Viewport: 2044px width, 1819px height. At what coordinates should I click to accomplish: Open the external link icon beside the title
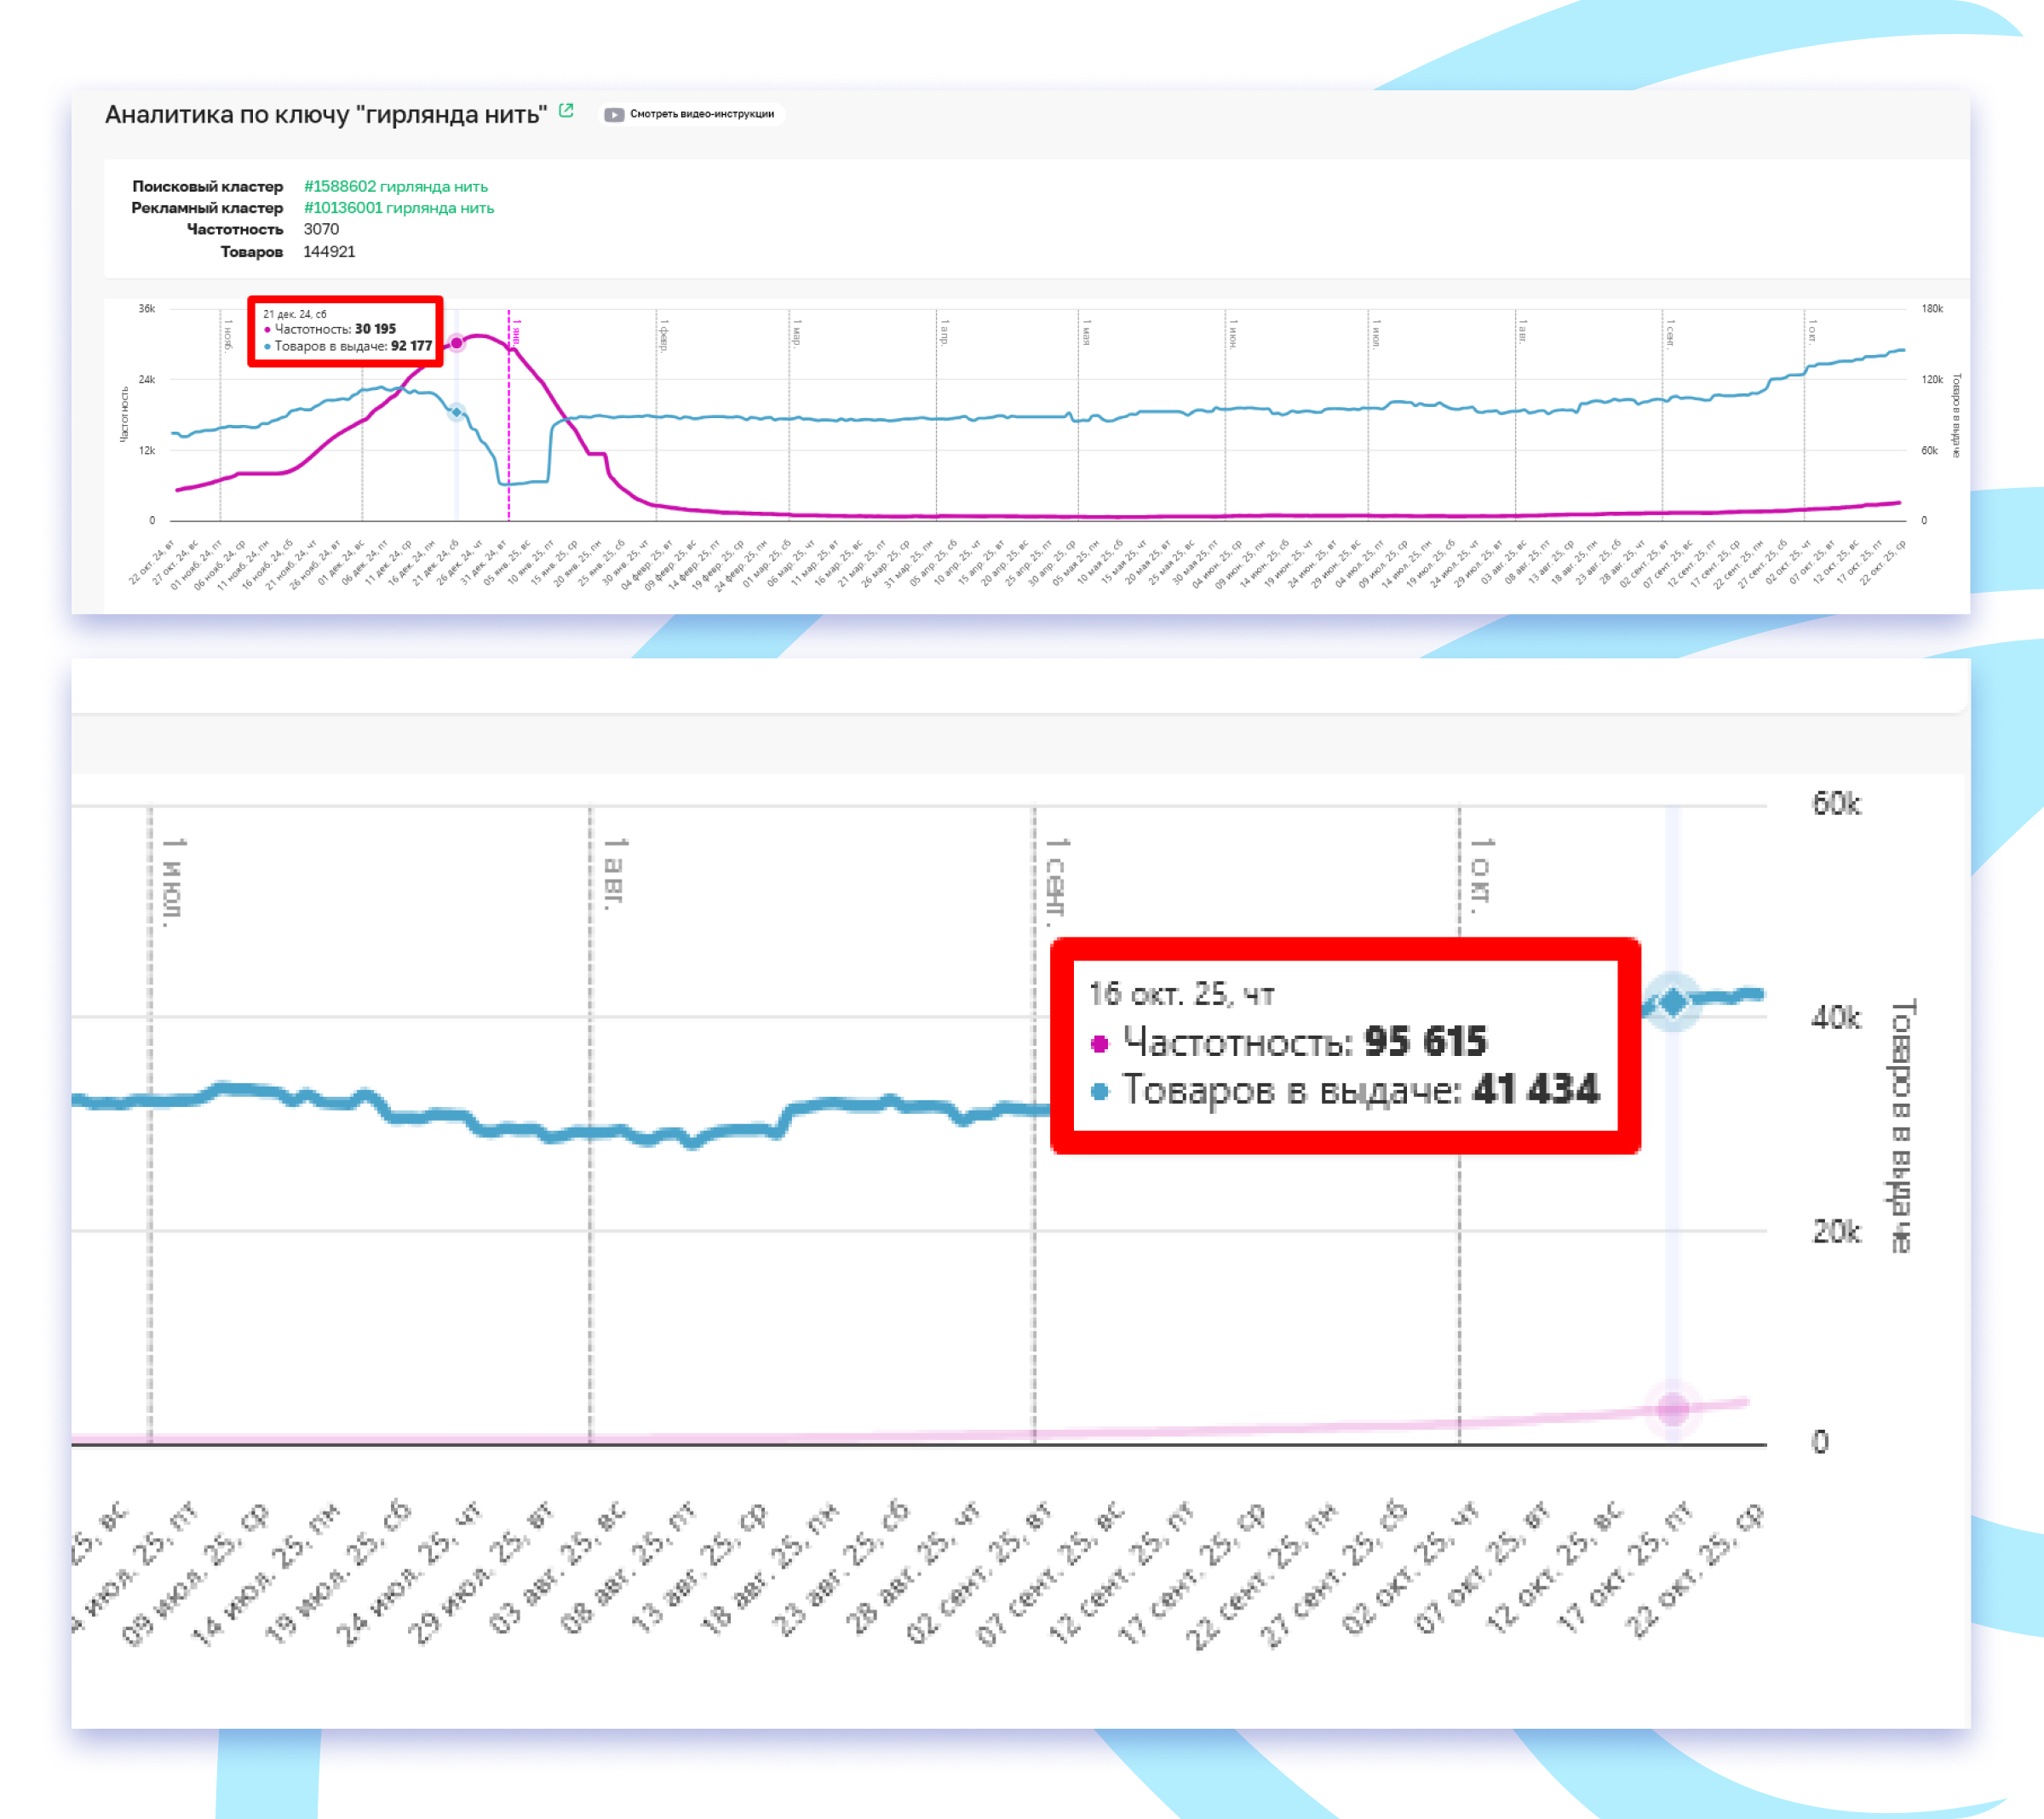click(566, 111)
